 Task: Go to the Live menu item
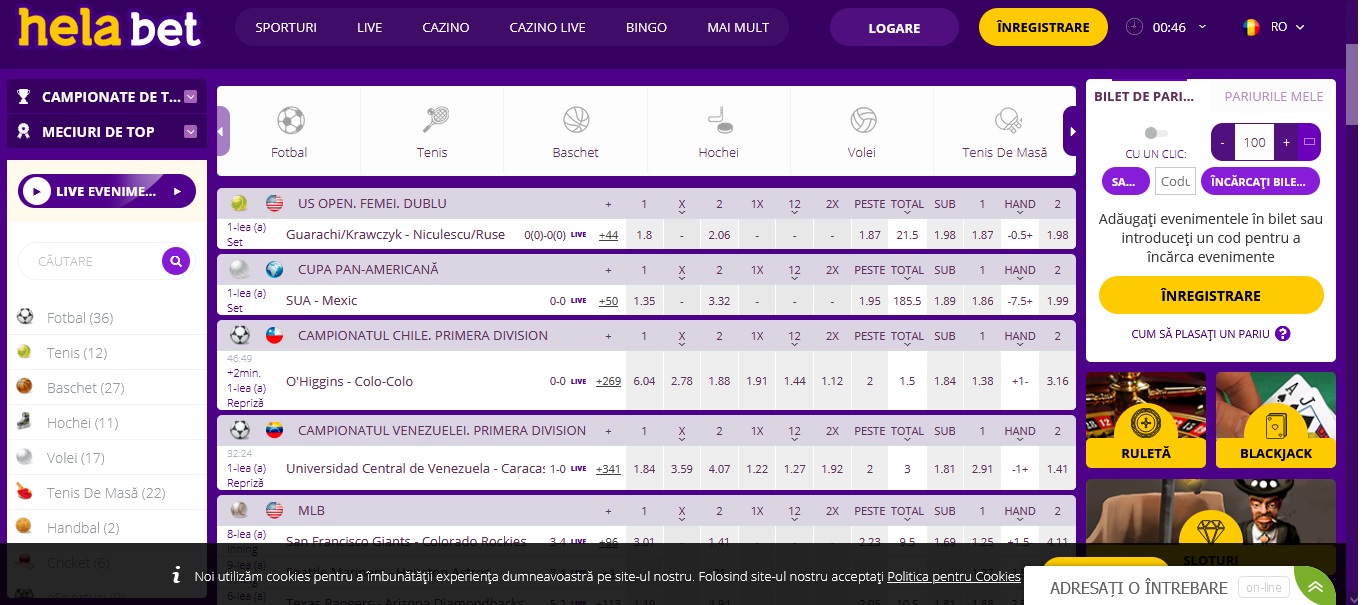[x=370, y=27]
